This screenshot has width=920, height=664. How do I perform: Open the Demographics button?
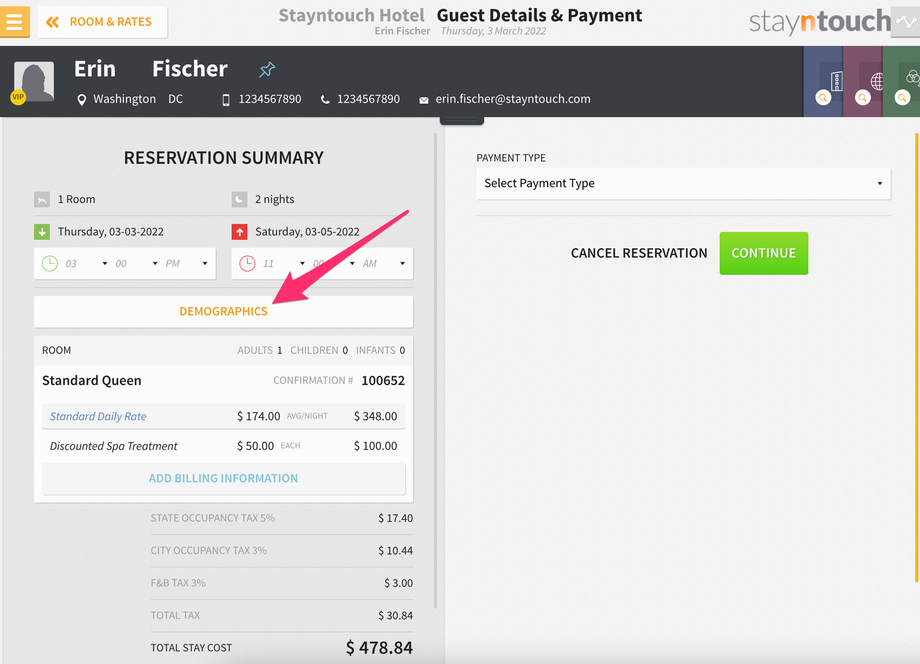click(x=224, y=311)
